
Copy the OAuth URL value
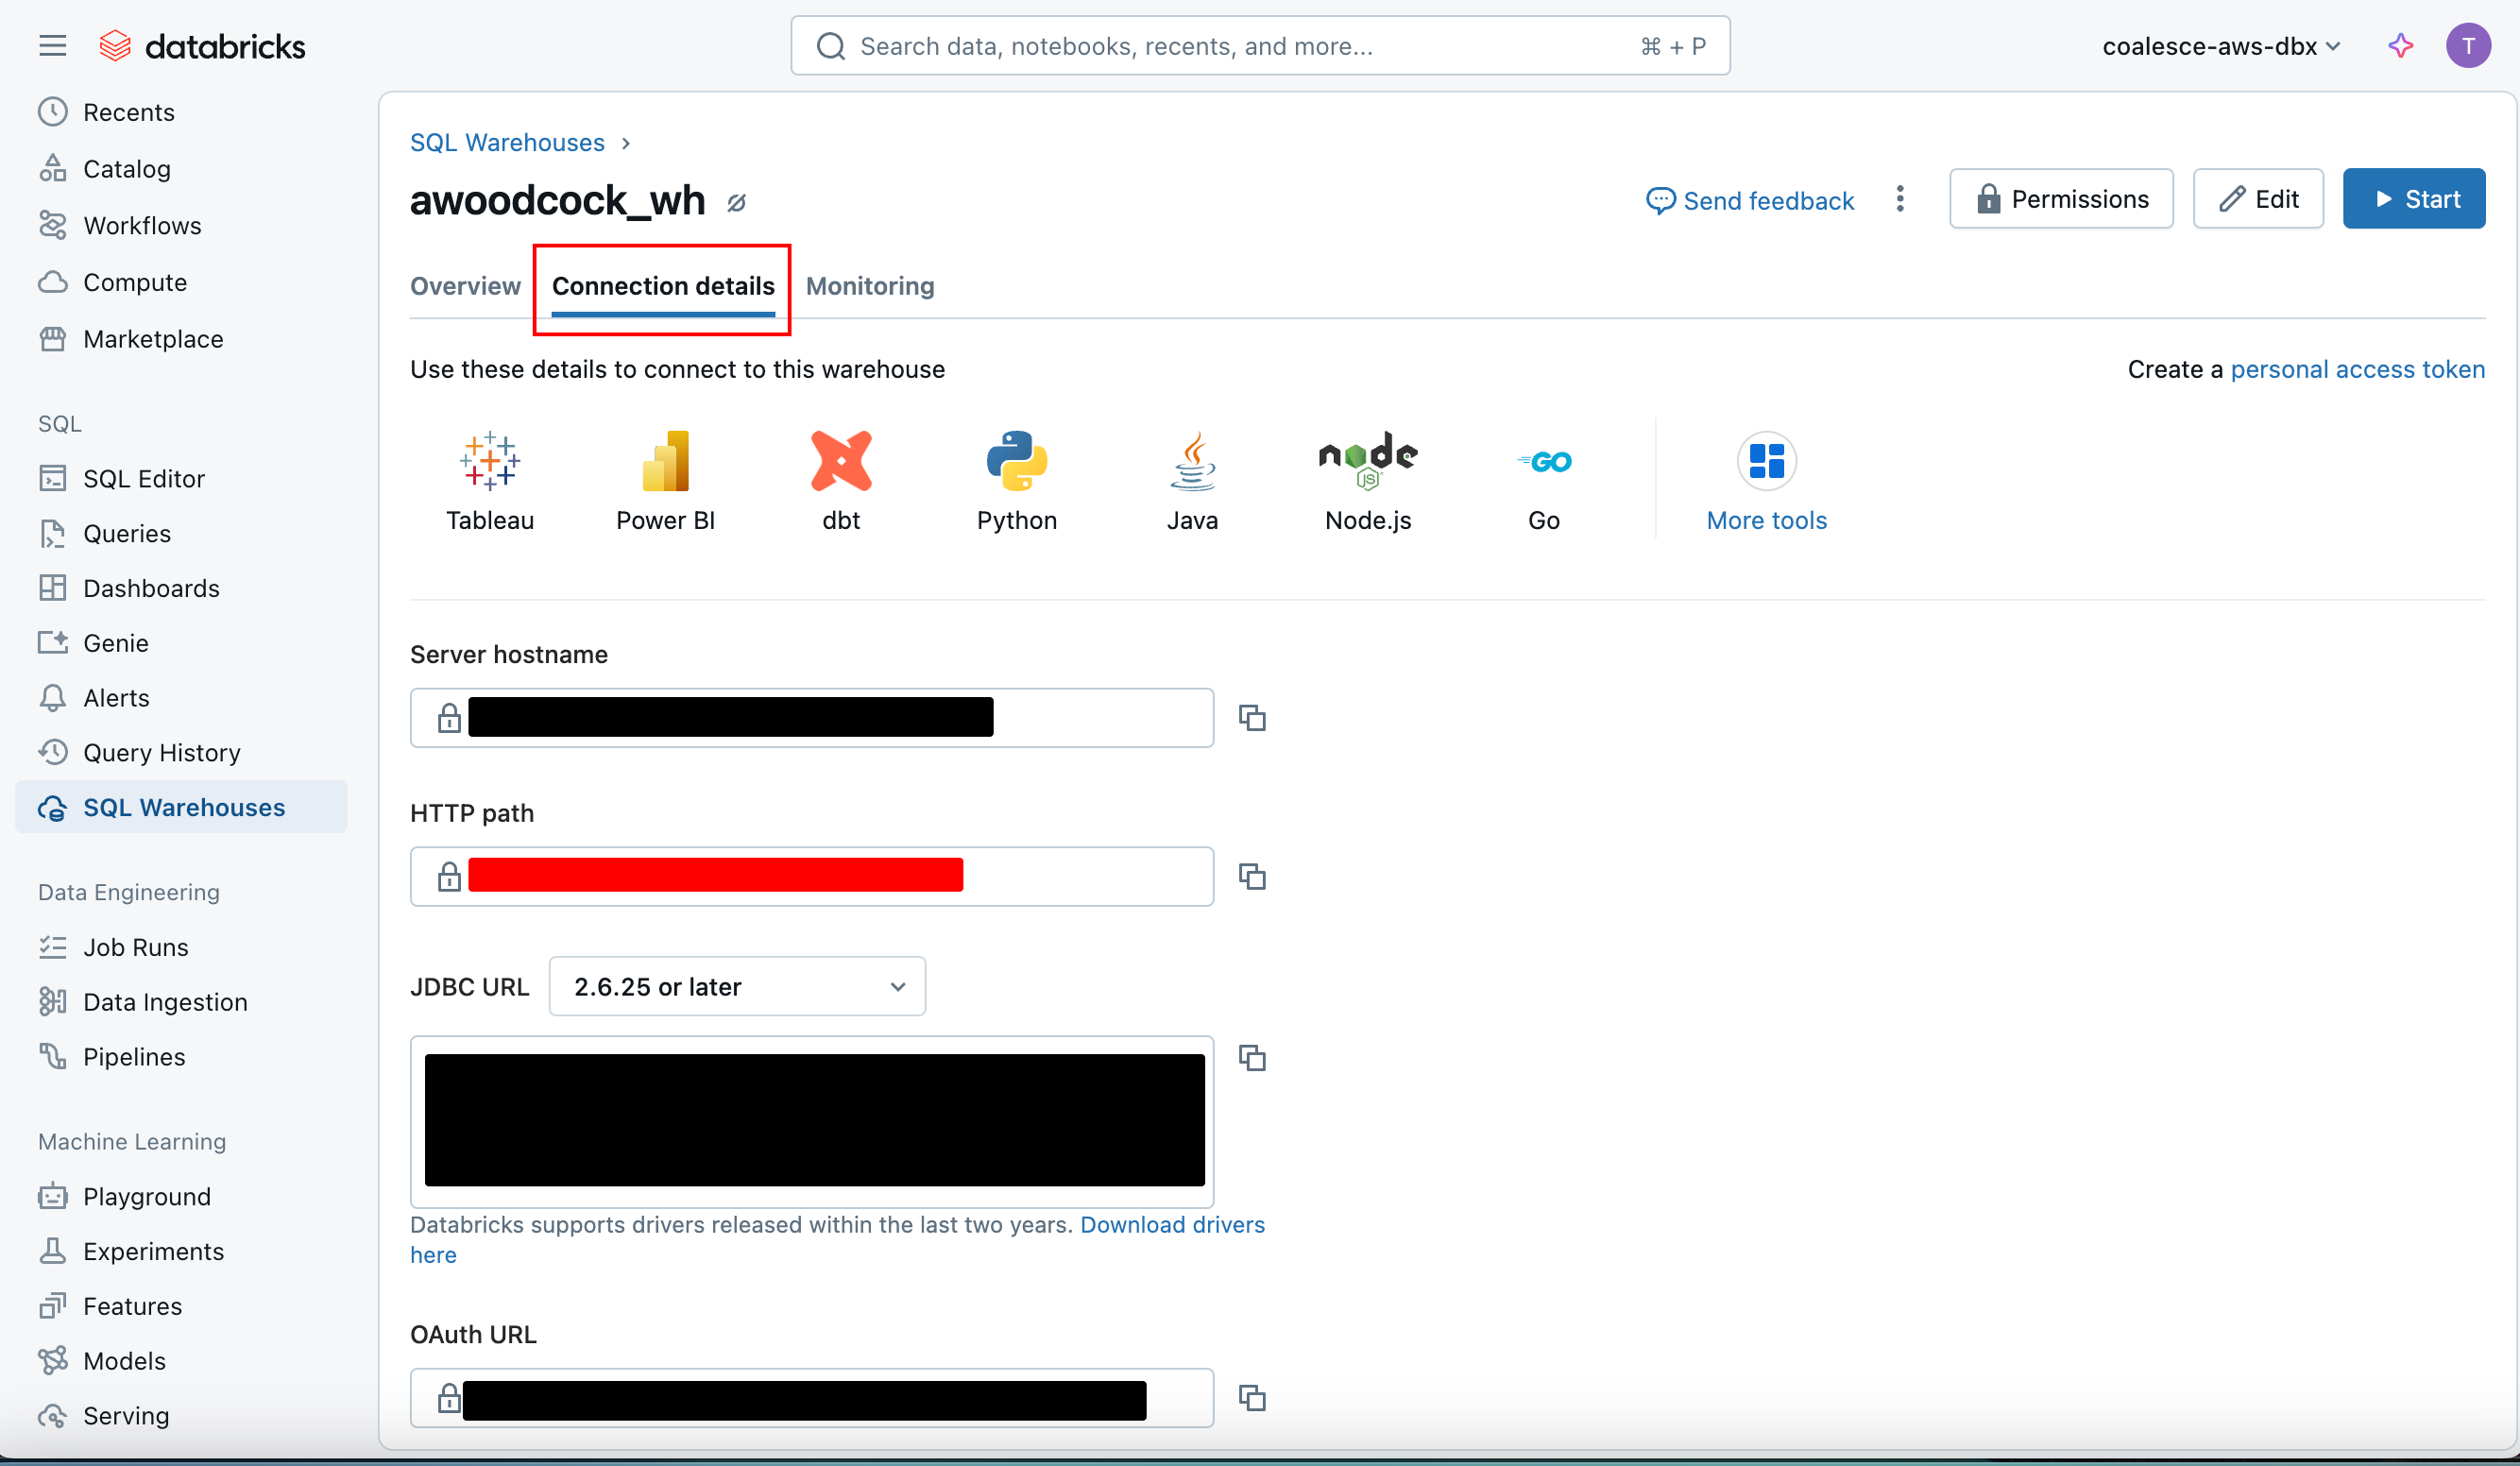1252,1398
